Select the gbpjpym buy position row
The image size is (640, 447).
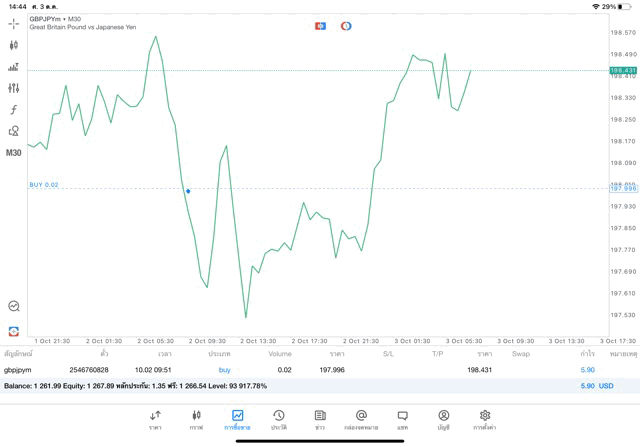(300, 370)
